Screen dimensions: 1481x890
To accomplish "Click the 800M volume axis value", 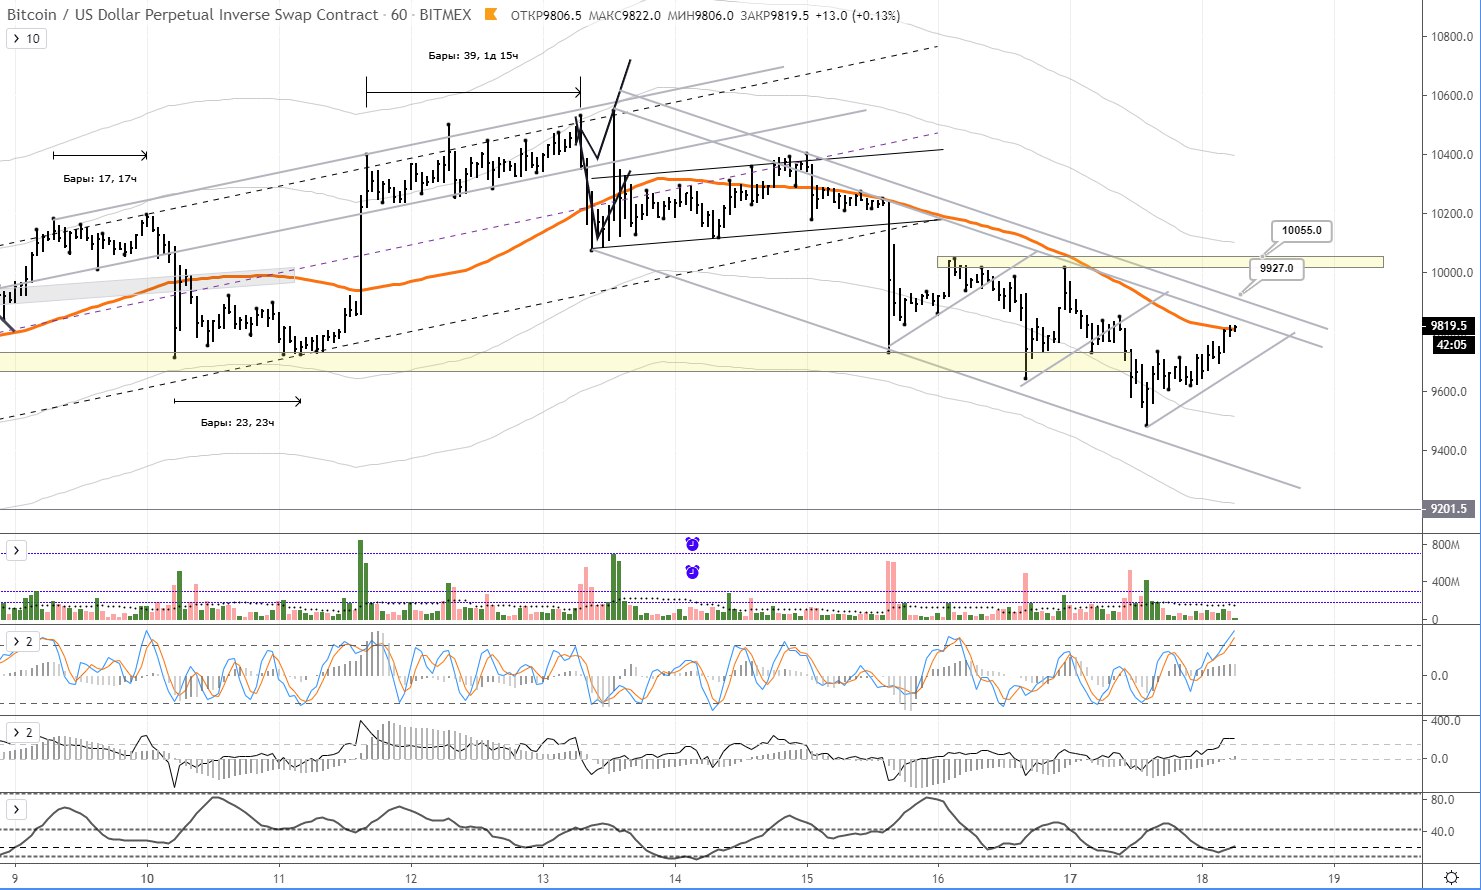I will pos(1448,545).
